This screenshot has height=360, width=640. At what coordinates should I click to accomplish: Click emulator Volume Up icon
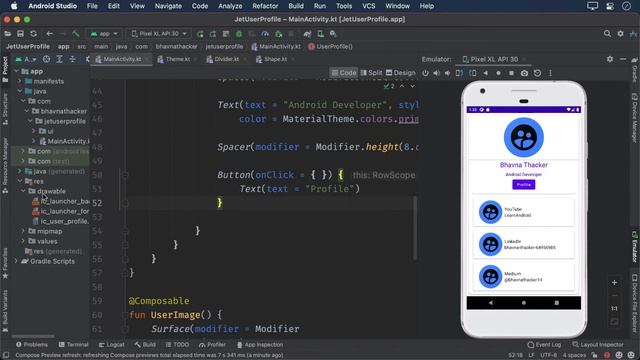436,73
